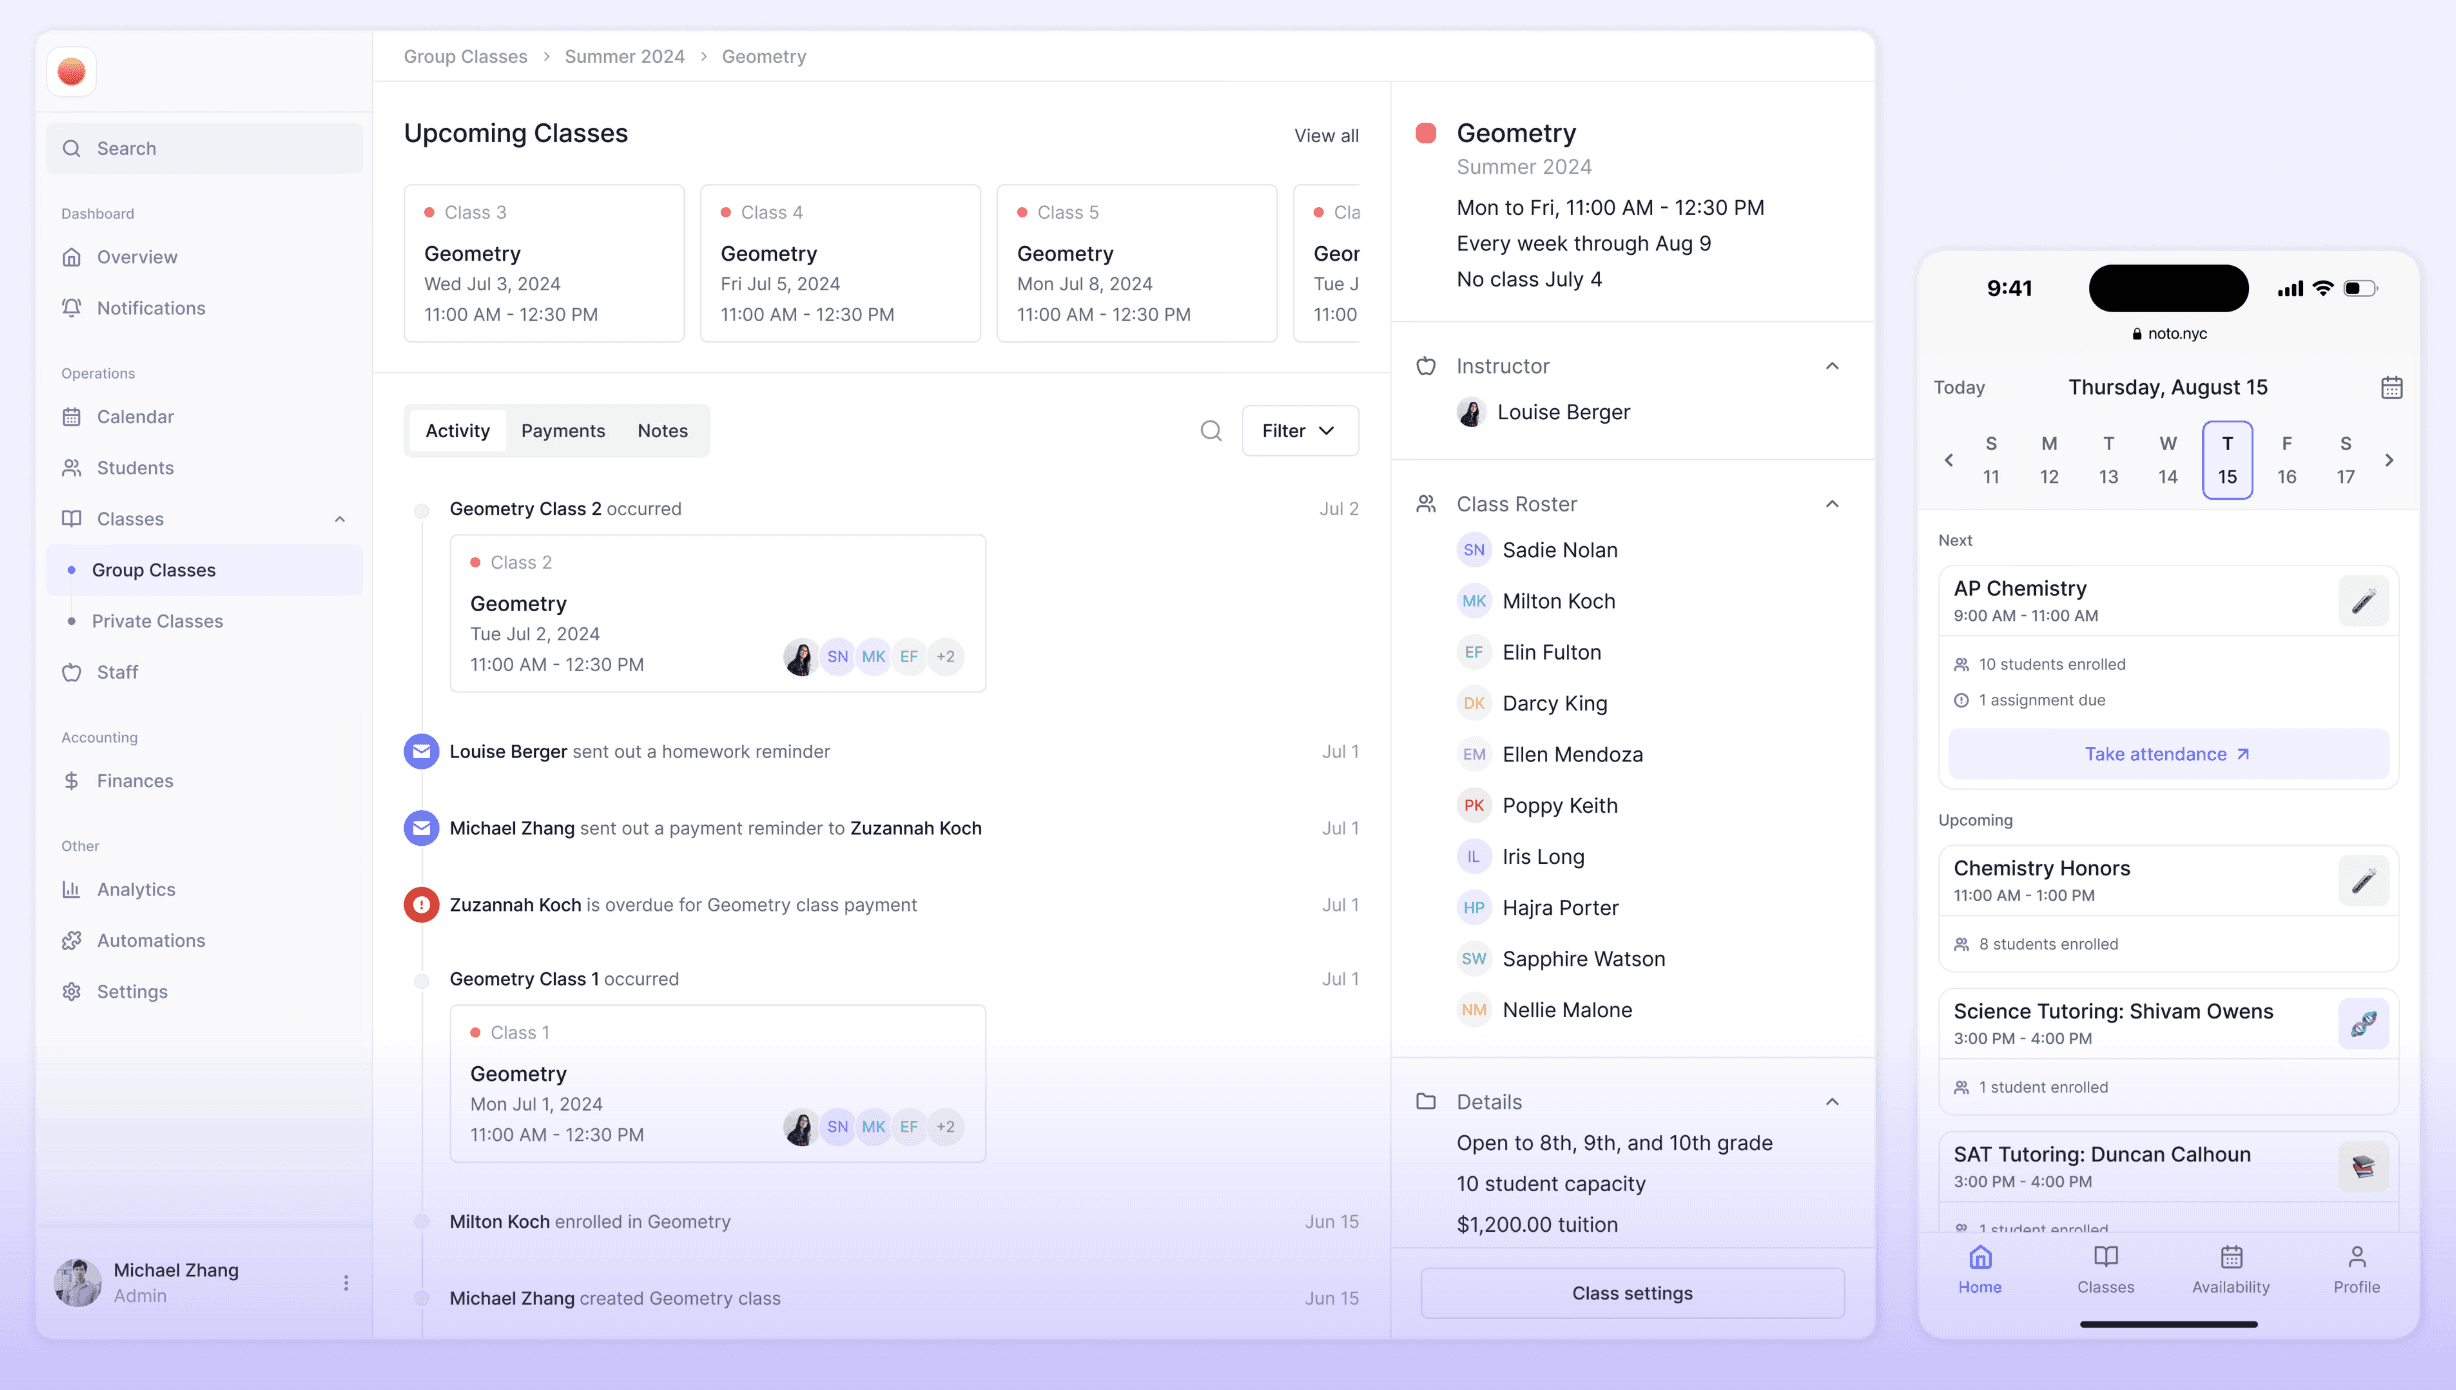The width and height of the screenshot is (2456, 1390).
Task: Click the Science Tutoring DNA icon
Action: (2363, 1024)
